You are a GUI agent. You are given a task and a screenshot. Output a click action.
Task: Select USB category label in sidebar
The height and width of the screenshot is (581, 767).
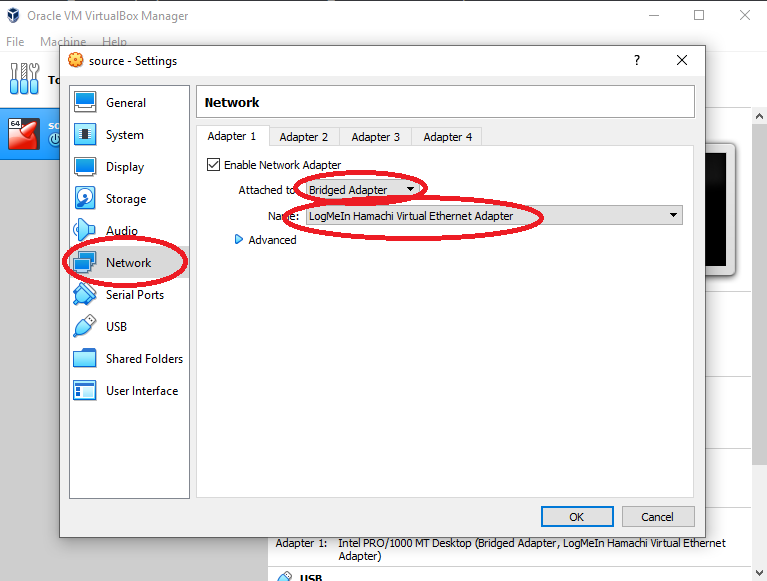pos(116,327)
